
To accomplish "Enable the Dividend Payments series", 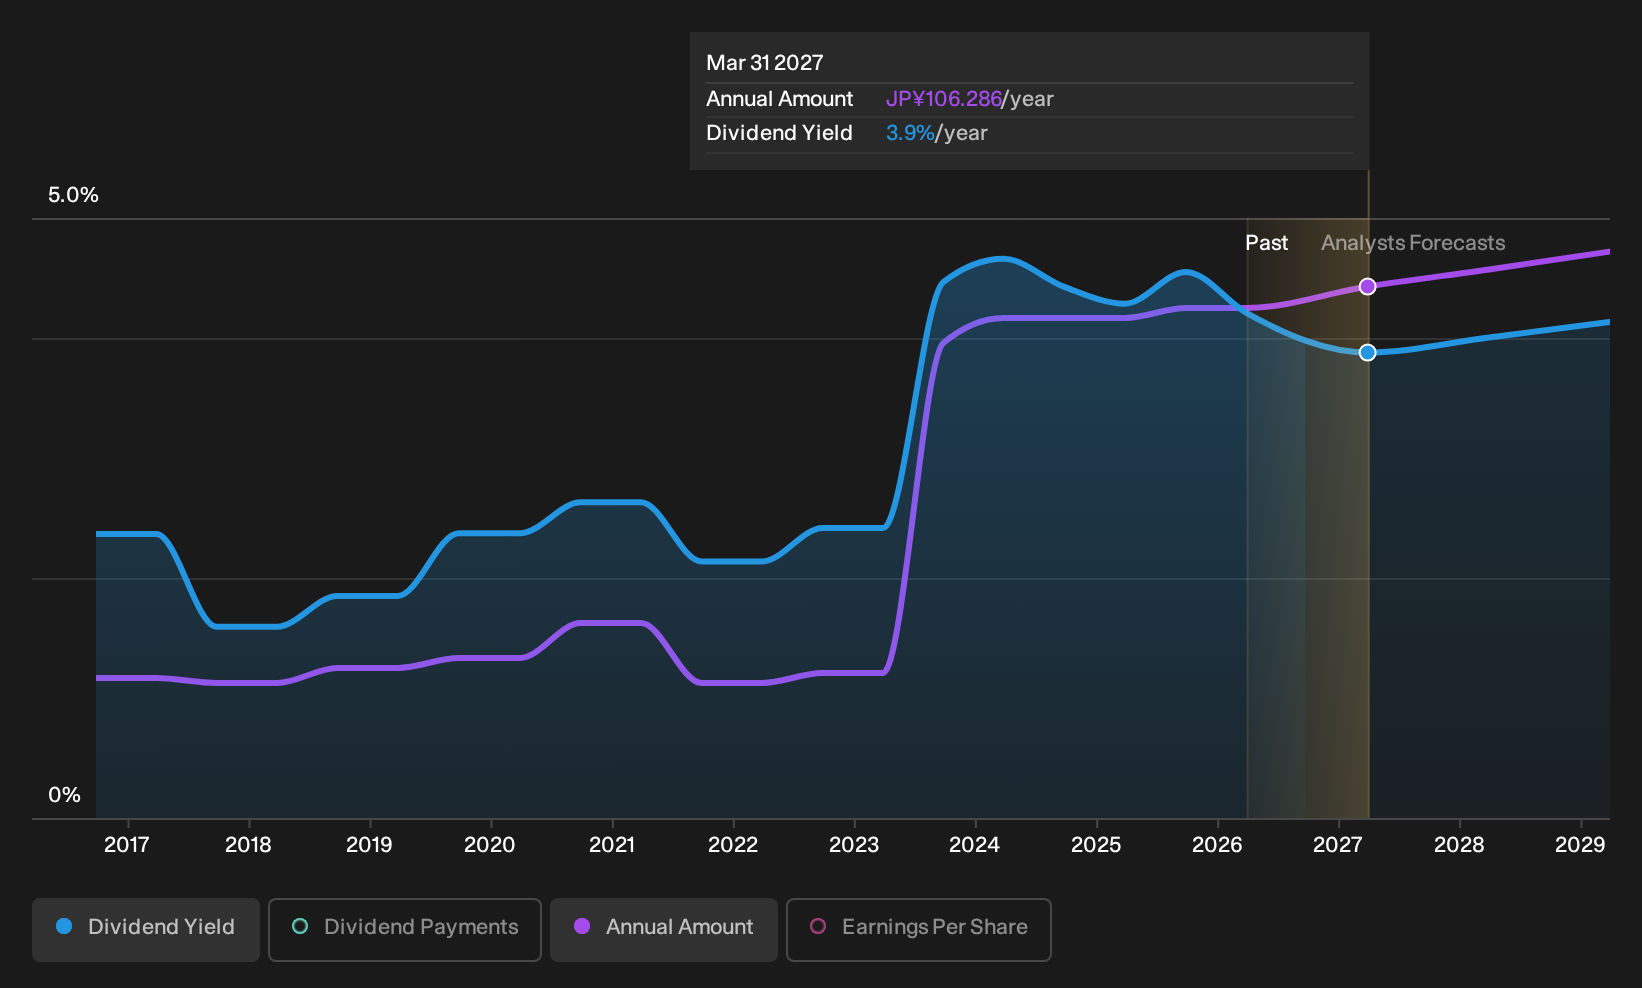I will 405,930.
